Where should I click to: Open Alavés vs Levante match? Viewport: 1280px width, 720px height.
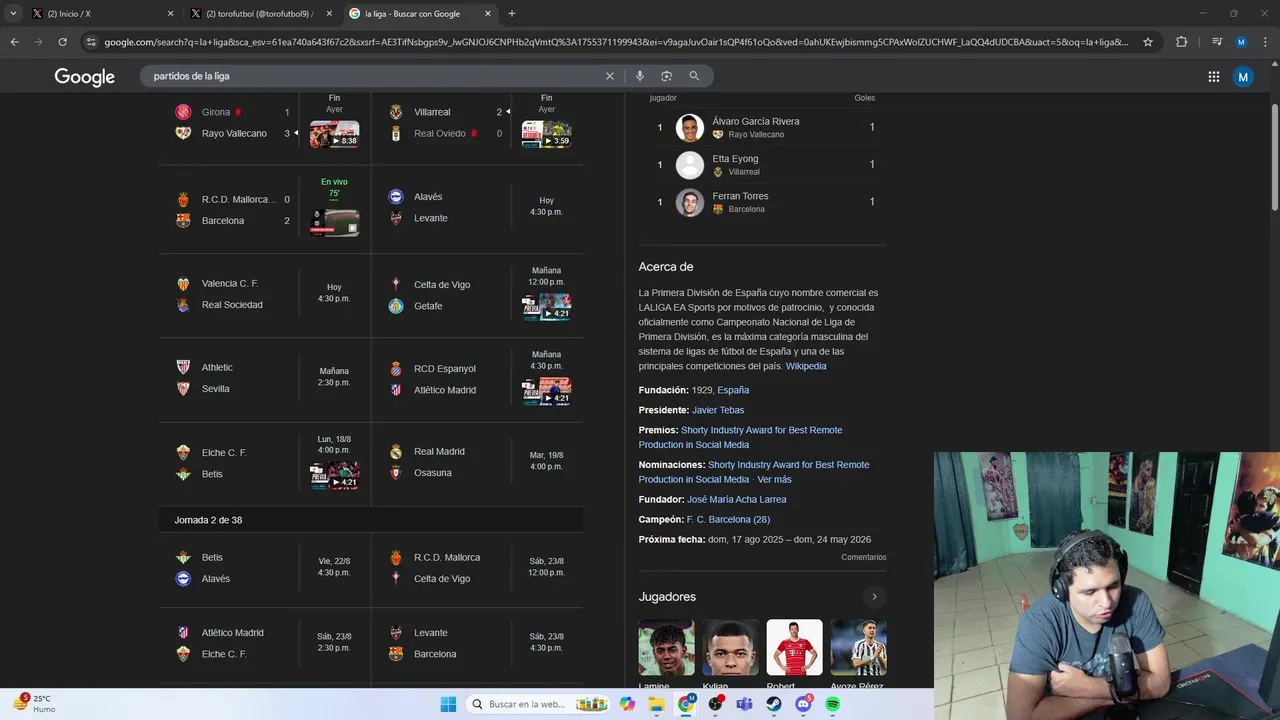click(x=478, y=208)
